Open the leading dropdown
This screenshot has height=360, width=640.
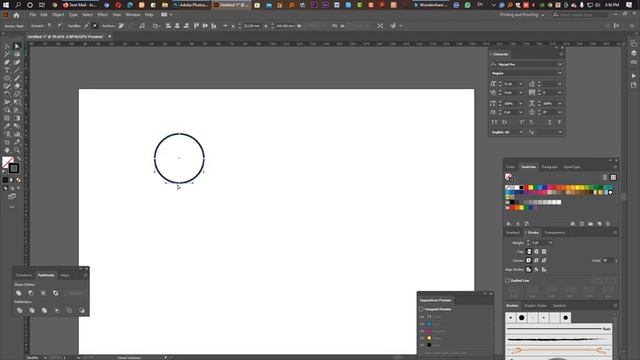click(559, 84)
